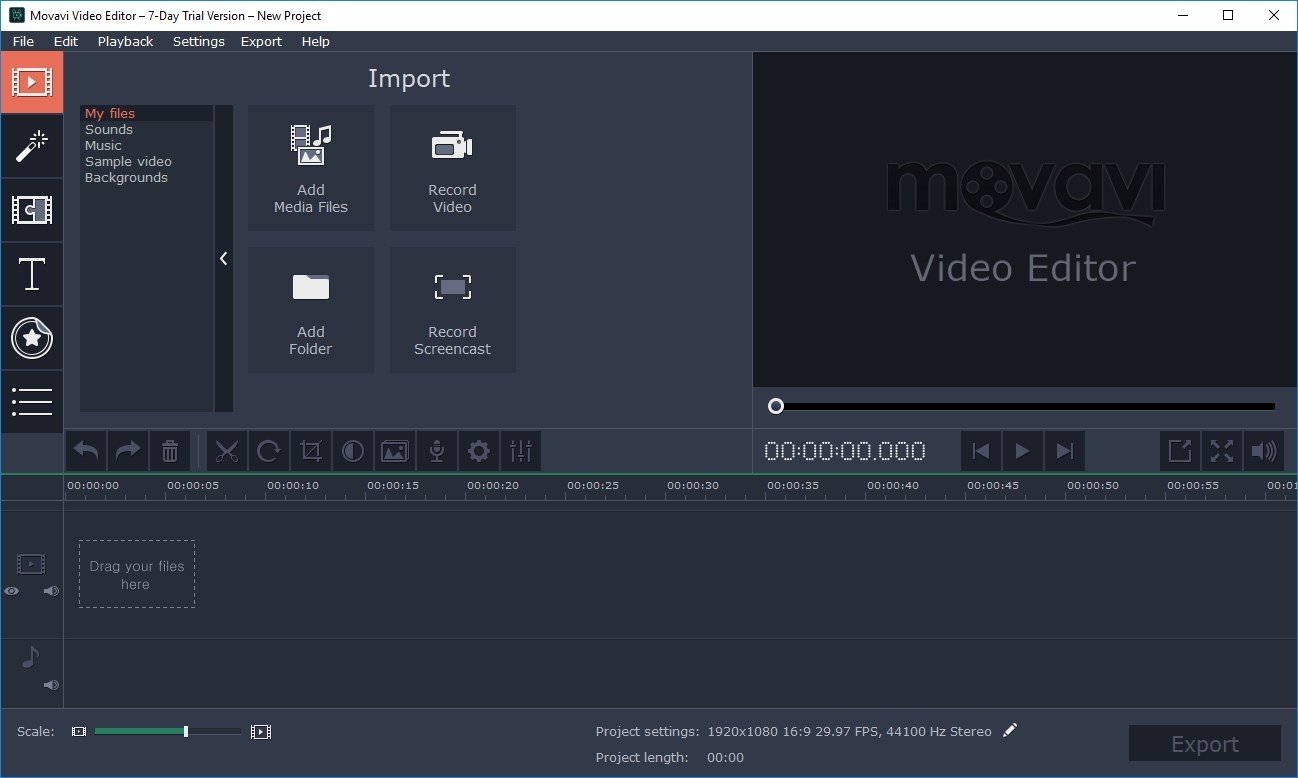This screenshot has height=778, width=1298.
Task: Toggle video track visibility eye icon
Action: pos(11,591)
